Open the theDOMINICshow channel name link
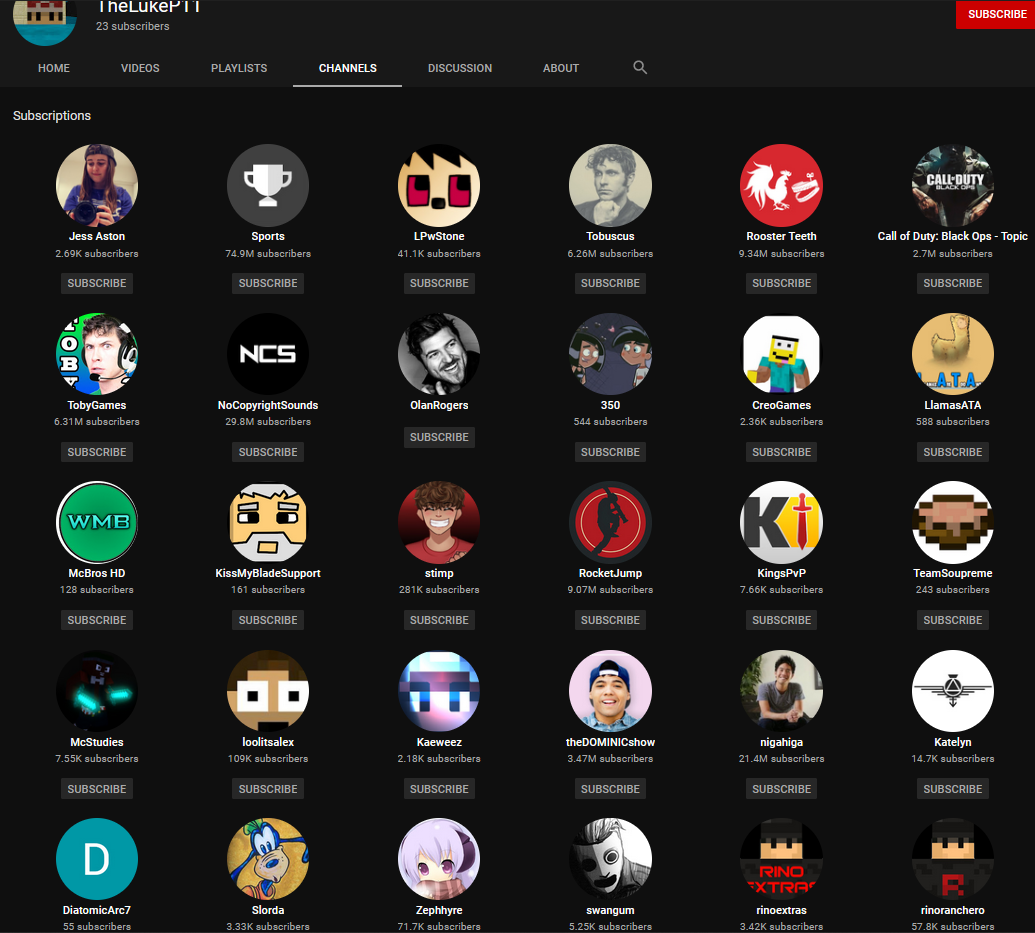The width and height of the screenshot is (1035, 933). click(611, 742)
